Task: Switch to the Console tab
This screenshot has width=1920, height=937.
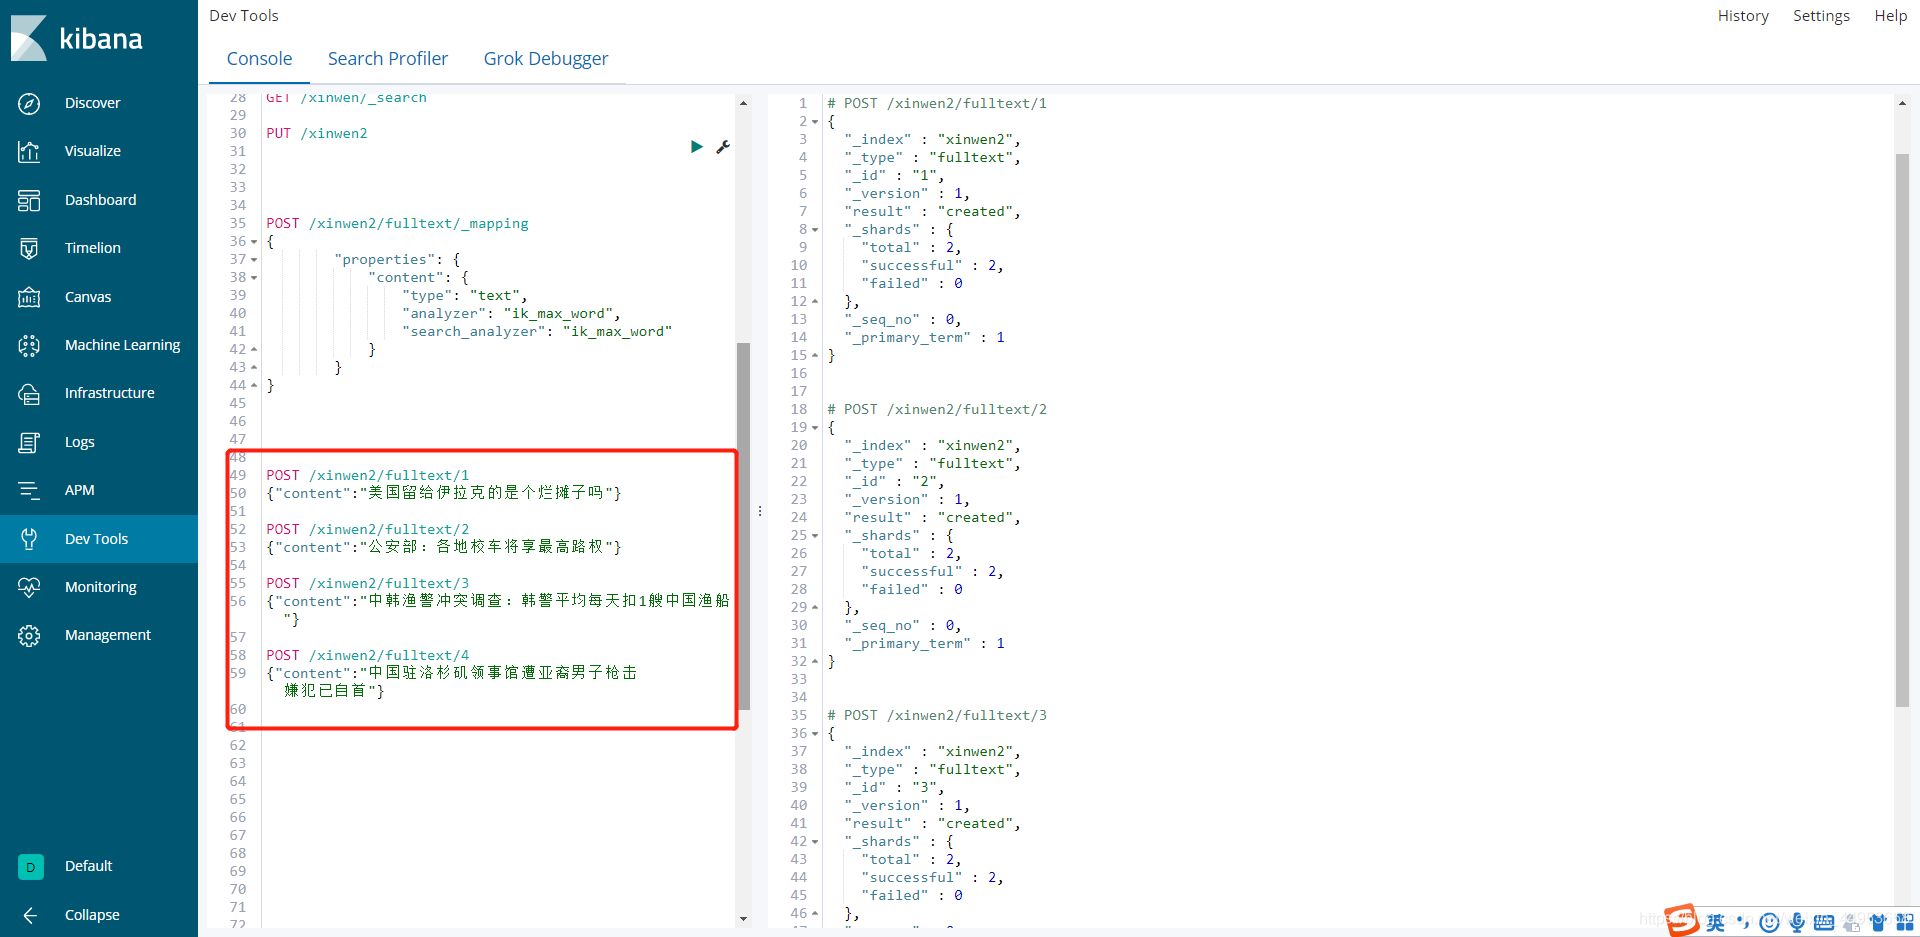Action: (260, 59)
